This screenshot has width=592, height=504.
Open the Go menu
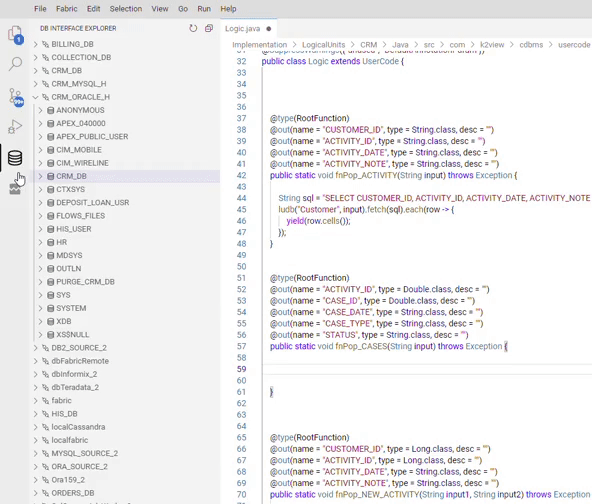point(183,9)
